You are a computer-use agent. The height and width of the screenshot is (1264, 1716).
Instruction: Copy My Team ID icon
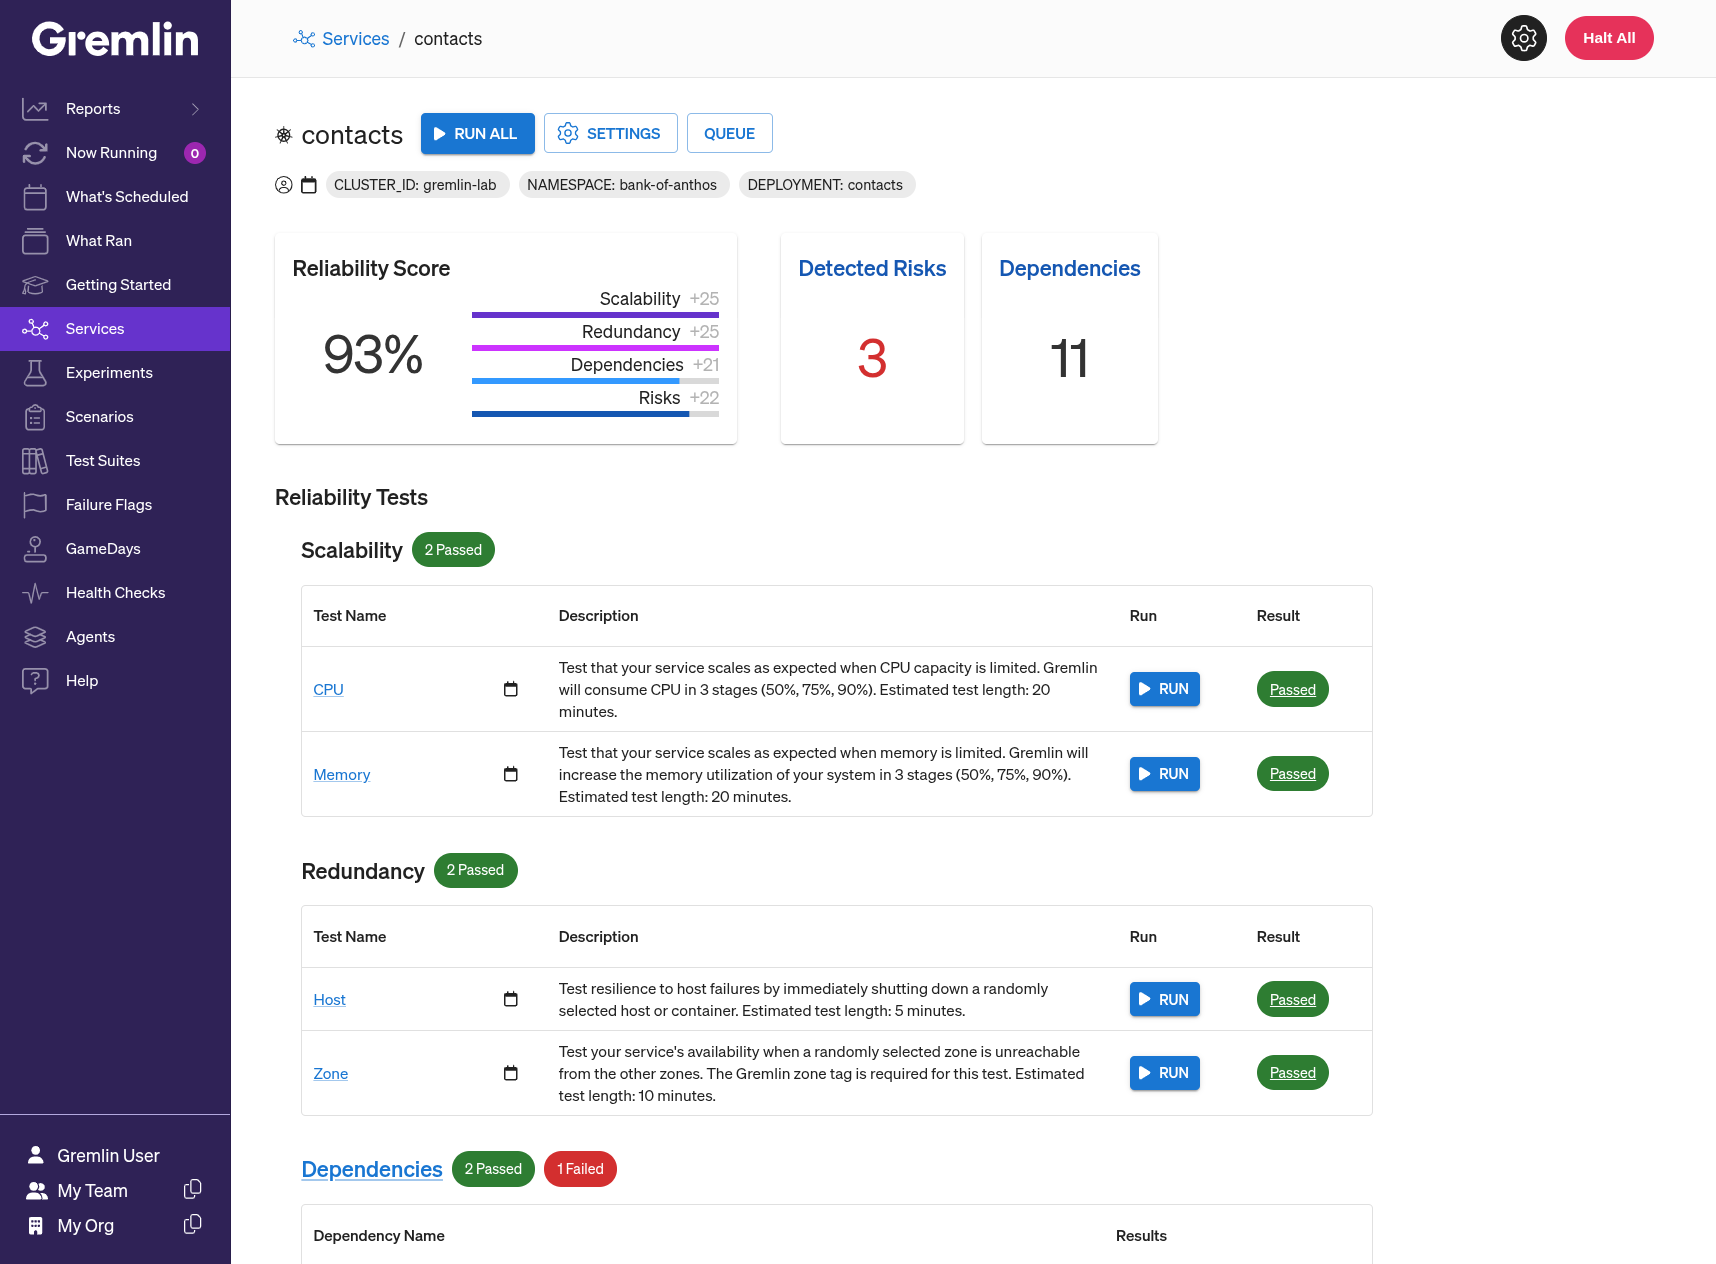[x=193, y=1189]
